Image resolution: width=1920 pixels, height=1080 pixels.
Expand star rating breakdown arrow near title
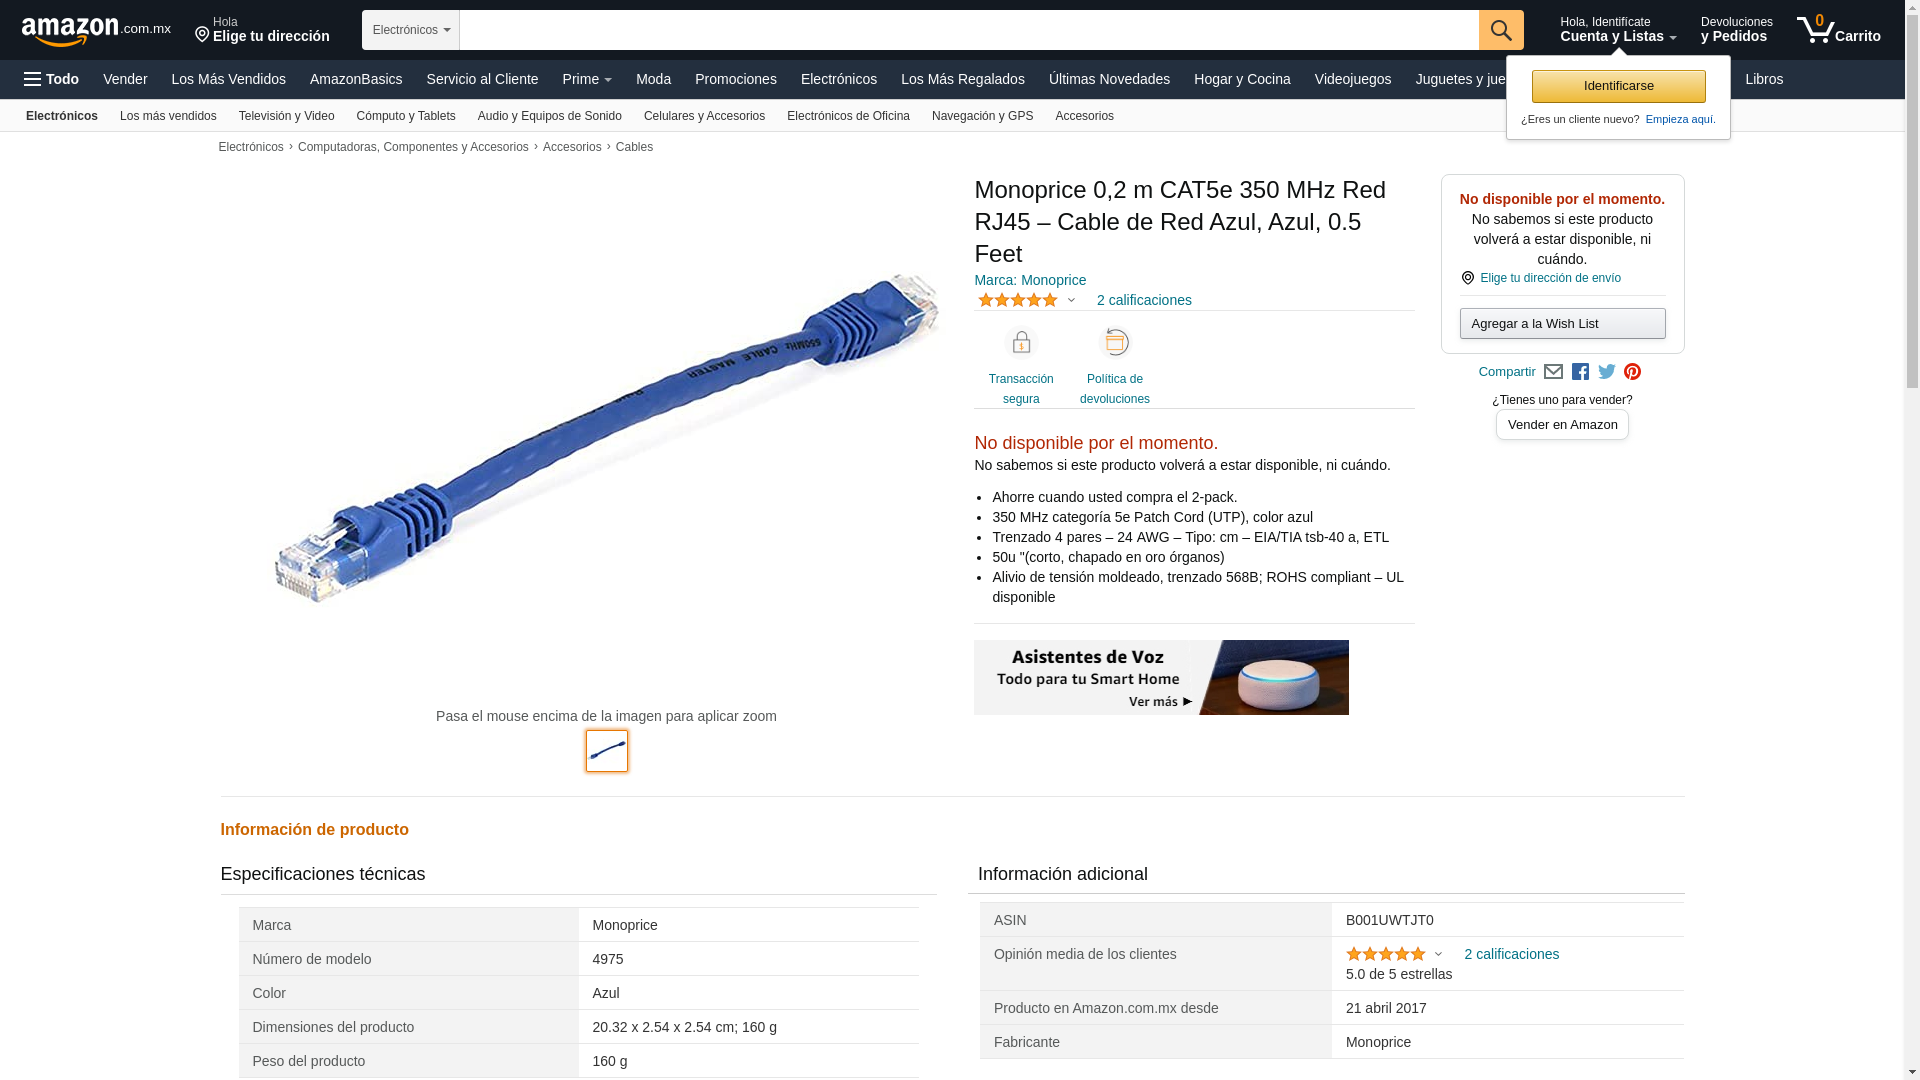coord(1071,301)
